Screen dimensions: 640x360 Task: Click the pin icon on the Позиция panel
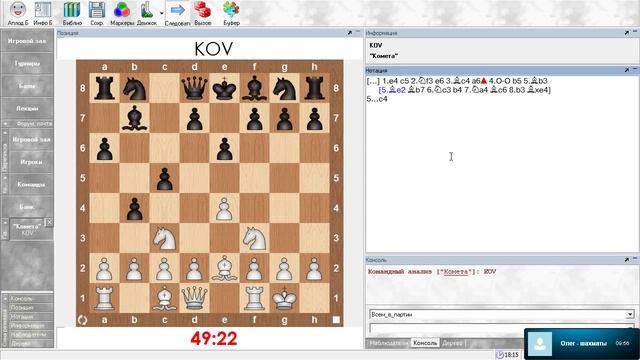tap(350, 33)
